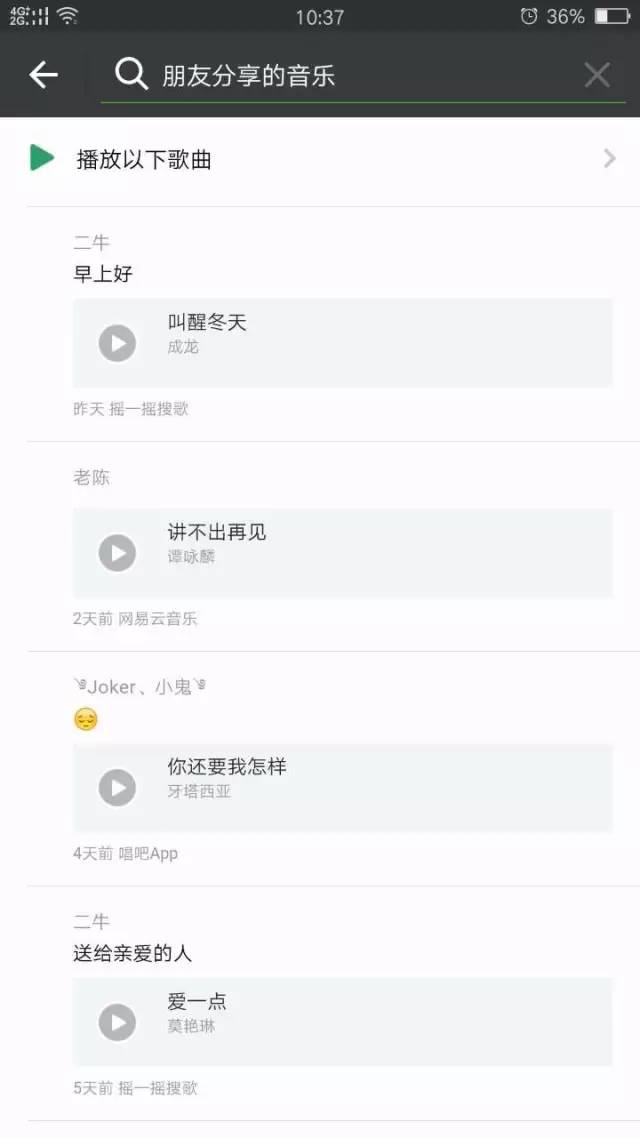Tap the search input showing 朋友分享的音乐
Screen dimensions: 640x1138
[300, 74]
